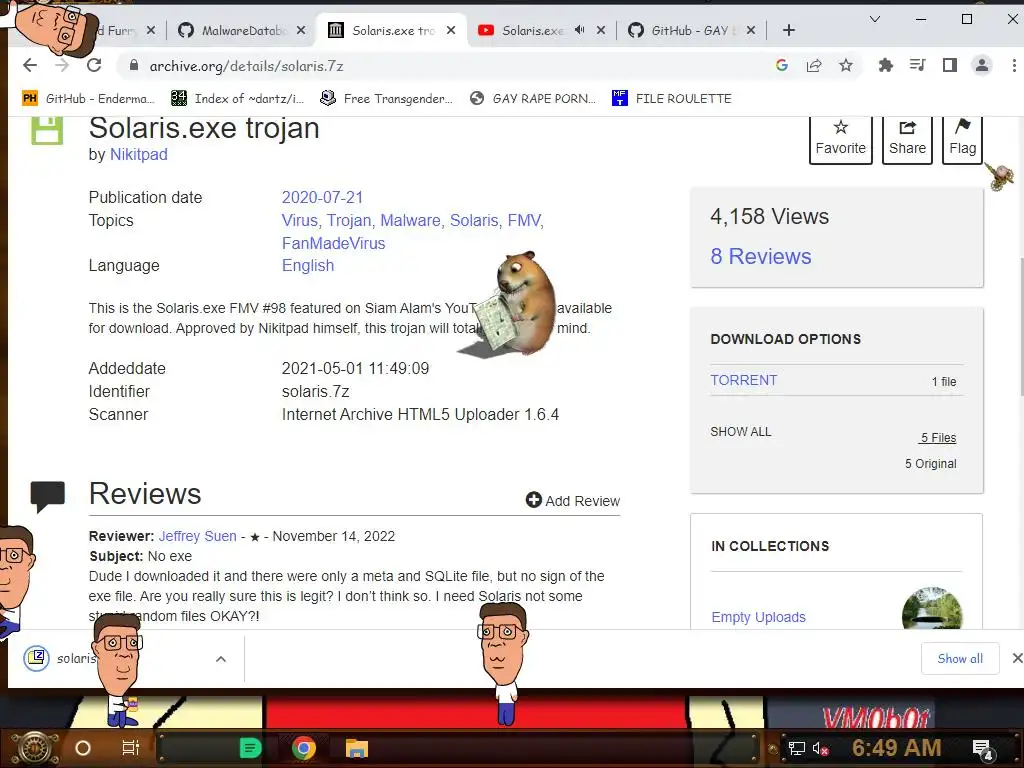Open uploader Nikitpad profile link

pos(138,155)
